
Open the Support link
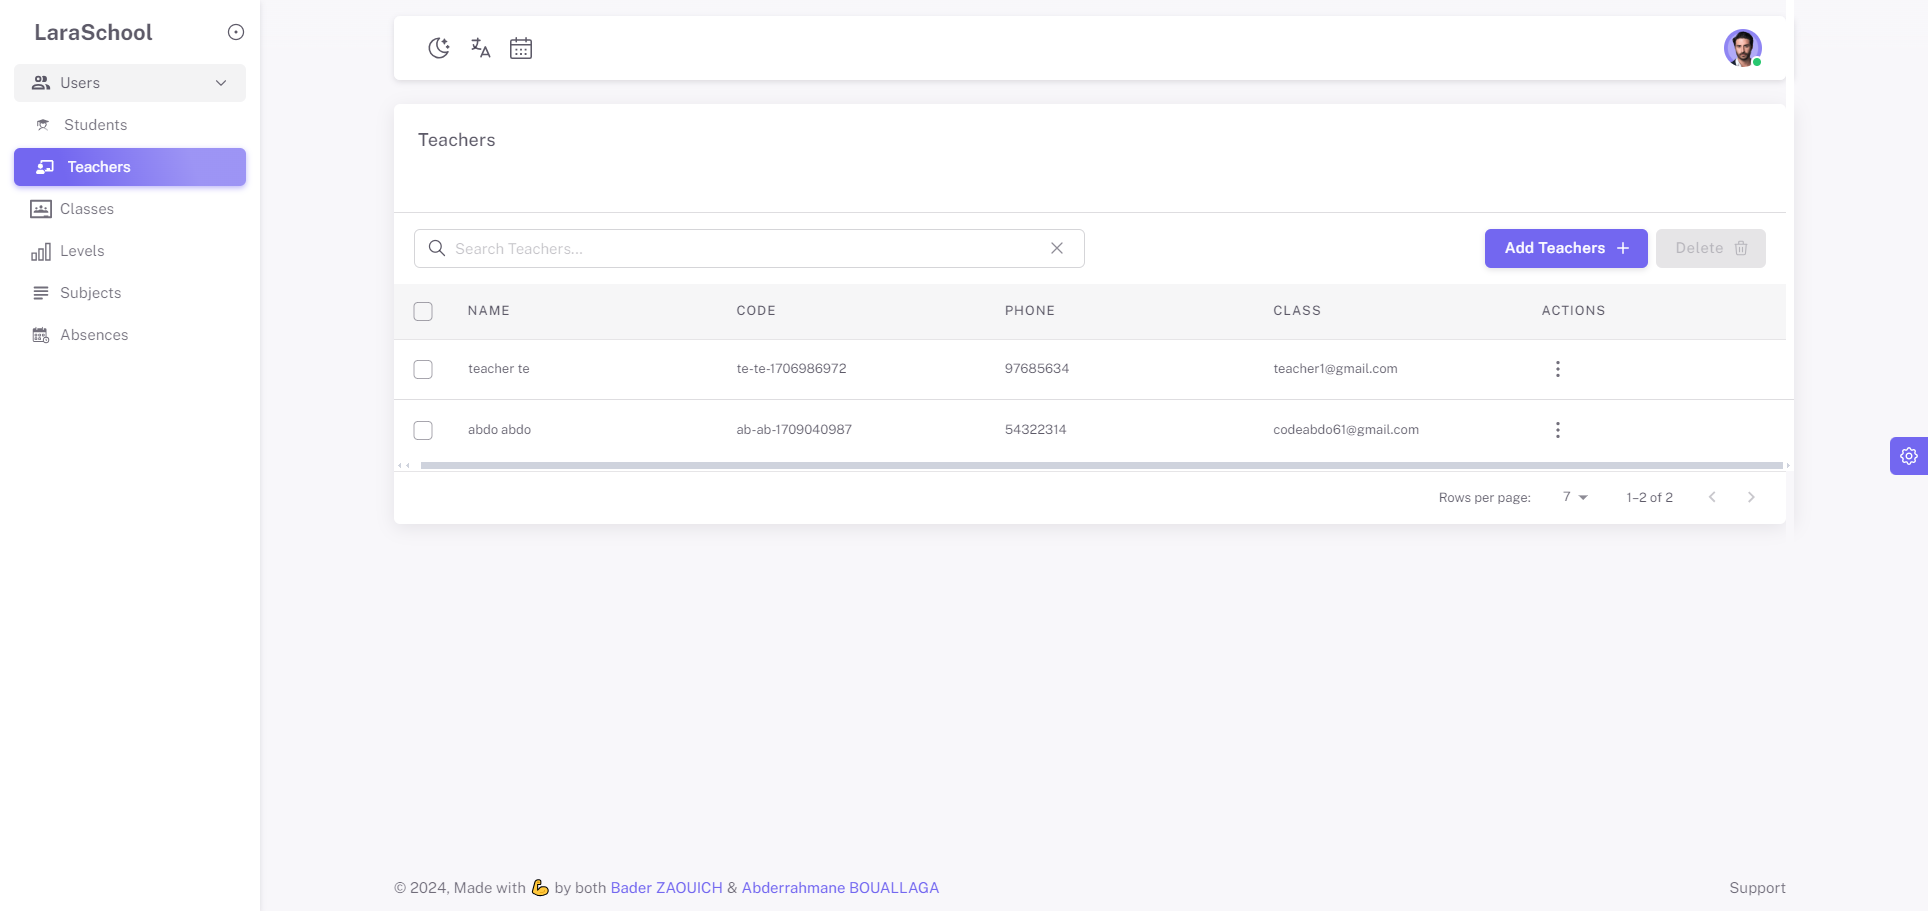pos(1757,888)
